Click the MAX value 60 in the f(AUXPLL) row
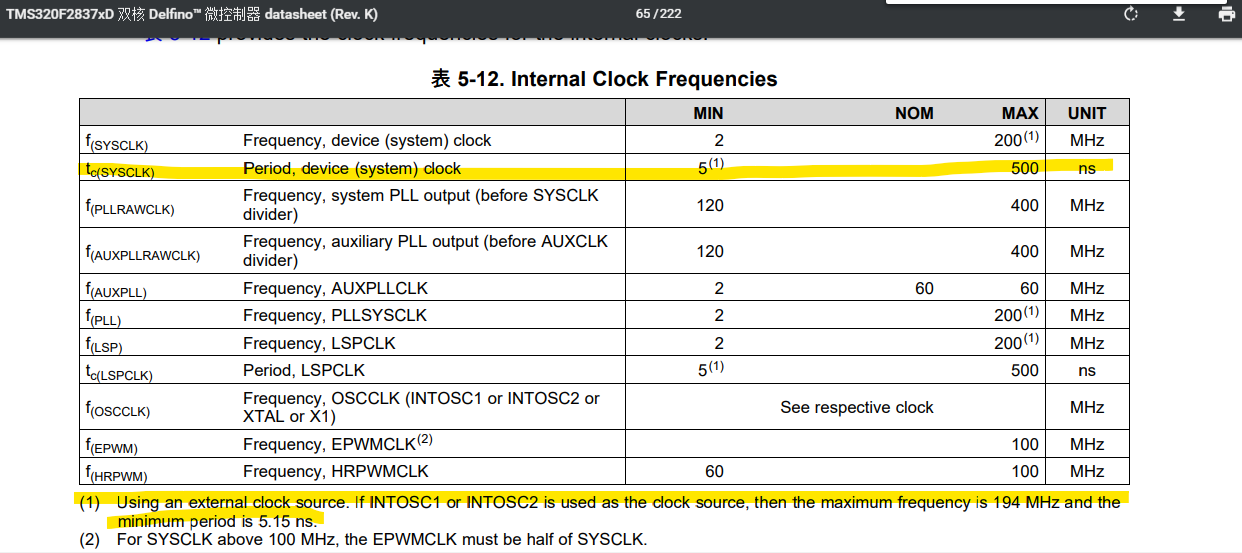Viewport: 1242px width, 553px height. pyautogui.click(x=1030, y=288)
